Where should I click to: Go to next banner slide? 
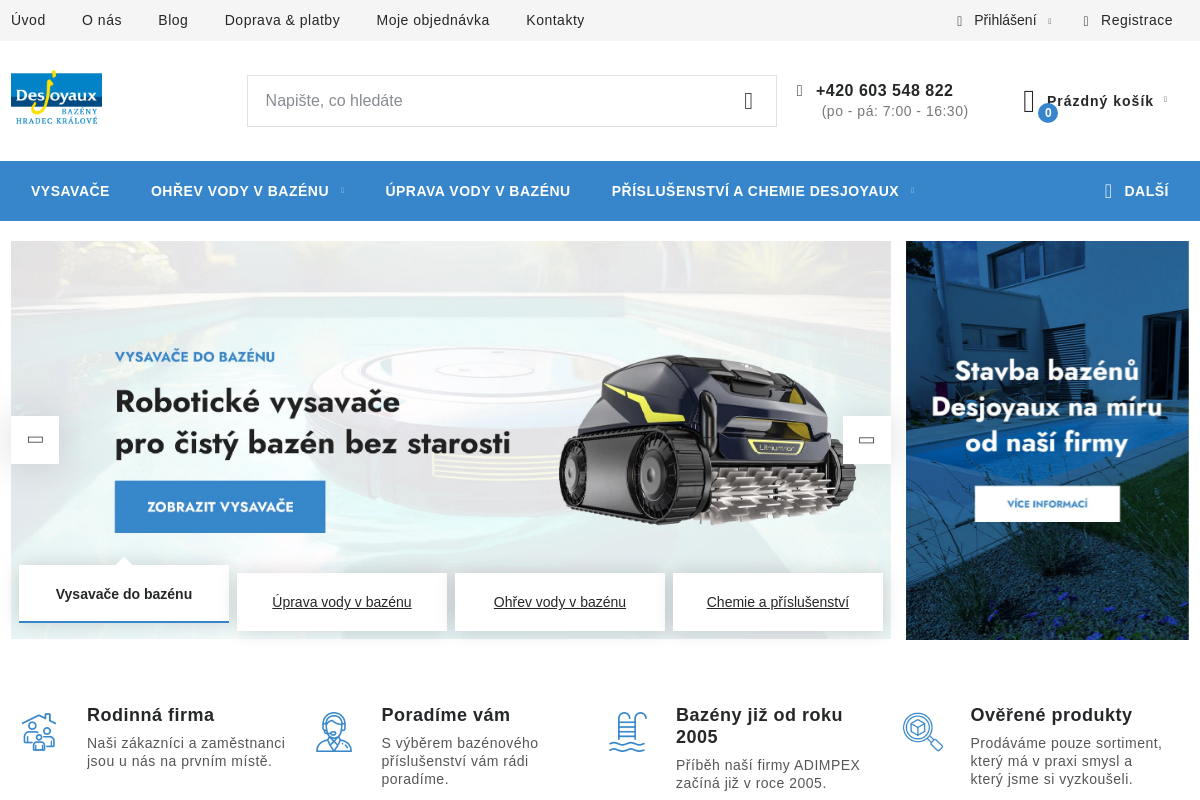[x=867, y=440]
